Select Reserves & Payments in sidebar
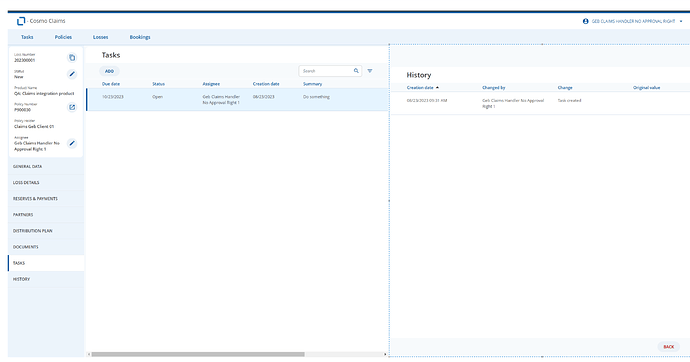The image size is (690, 362). pos(46,199)
